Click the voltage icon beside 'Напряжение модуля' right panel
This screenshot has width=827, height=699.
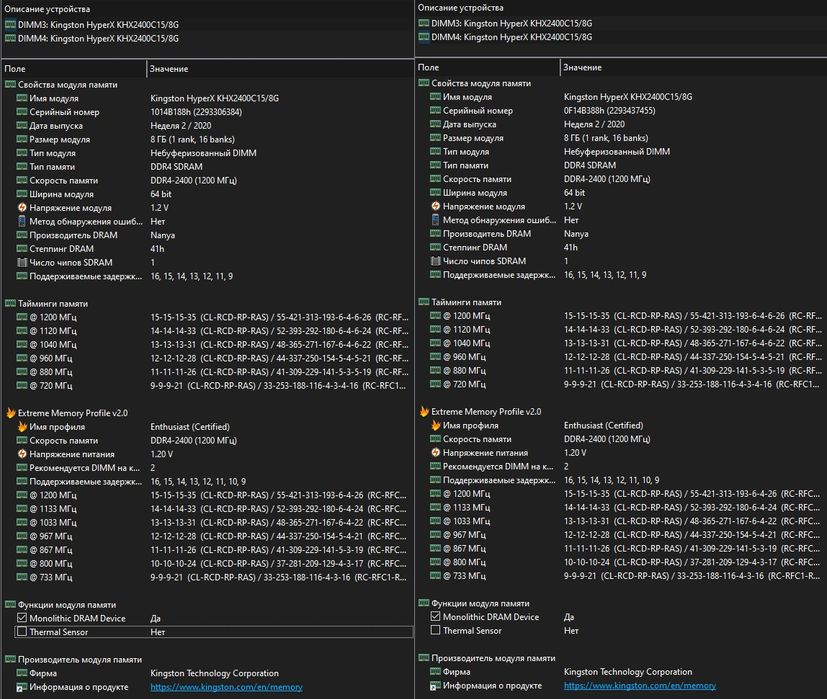point(435,206)
